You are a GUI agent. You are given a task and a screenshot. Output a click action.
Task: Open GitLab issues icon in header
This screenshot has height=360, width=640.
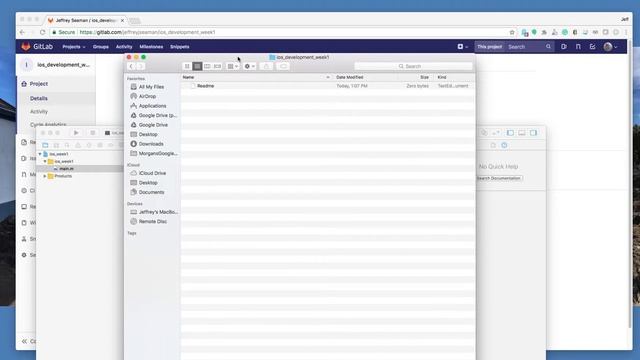click(564, 47)
